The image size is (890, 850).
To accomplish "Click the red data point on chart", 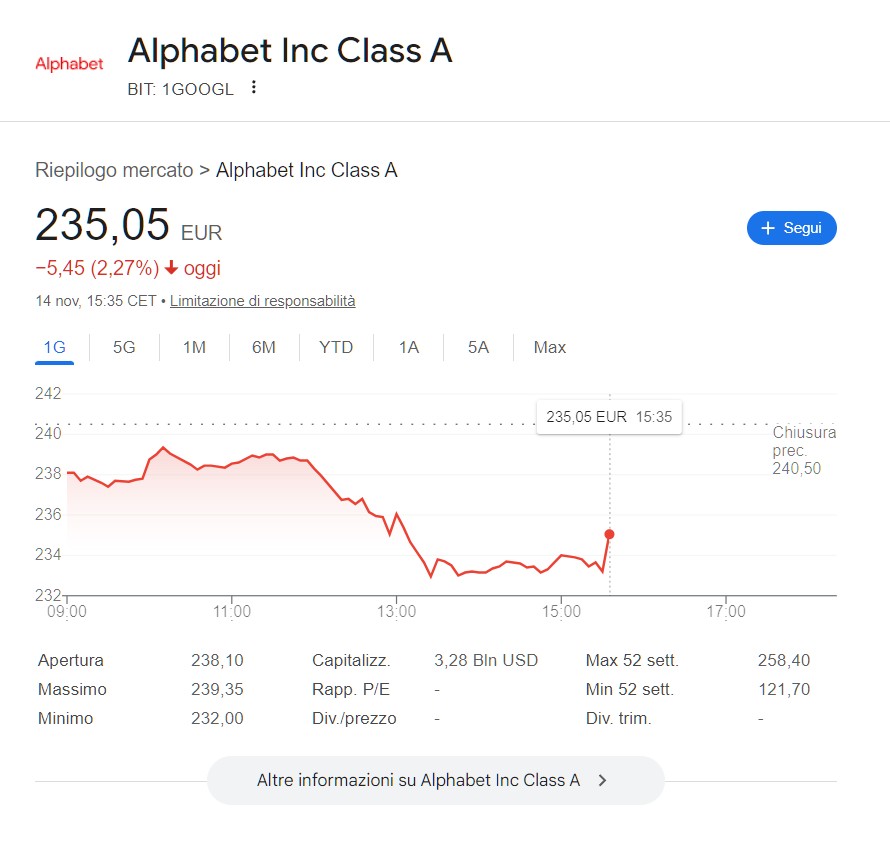I will tap(609, 534).
